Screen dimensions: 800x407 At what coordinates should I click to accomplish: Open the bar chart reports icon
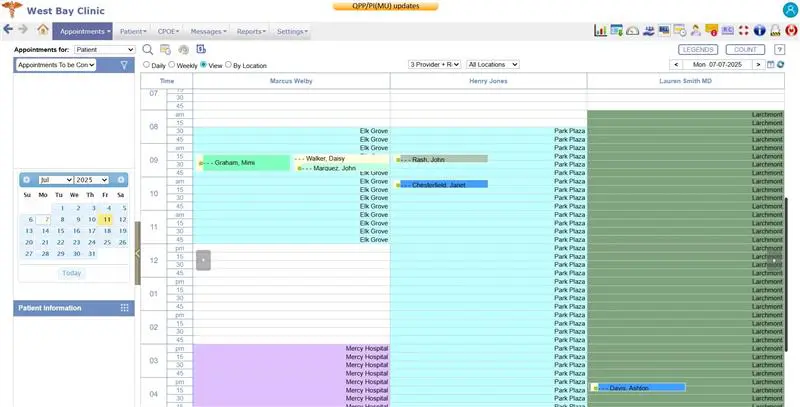601,31
